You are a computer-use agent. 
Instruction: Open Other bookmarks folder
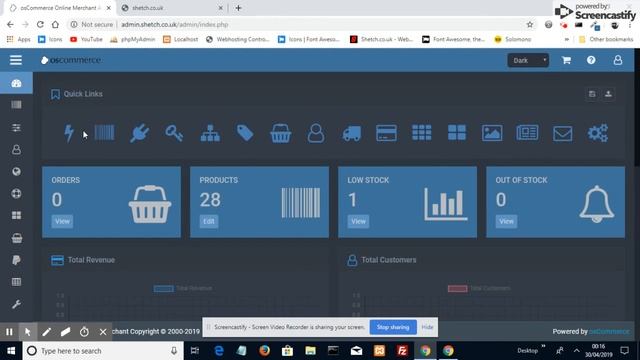click(x=606, y=39)
